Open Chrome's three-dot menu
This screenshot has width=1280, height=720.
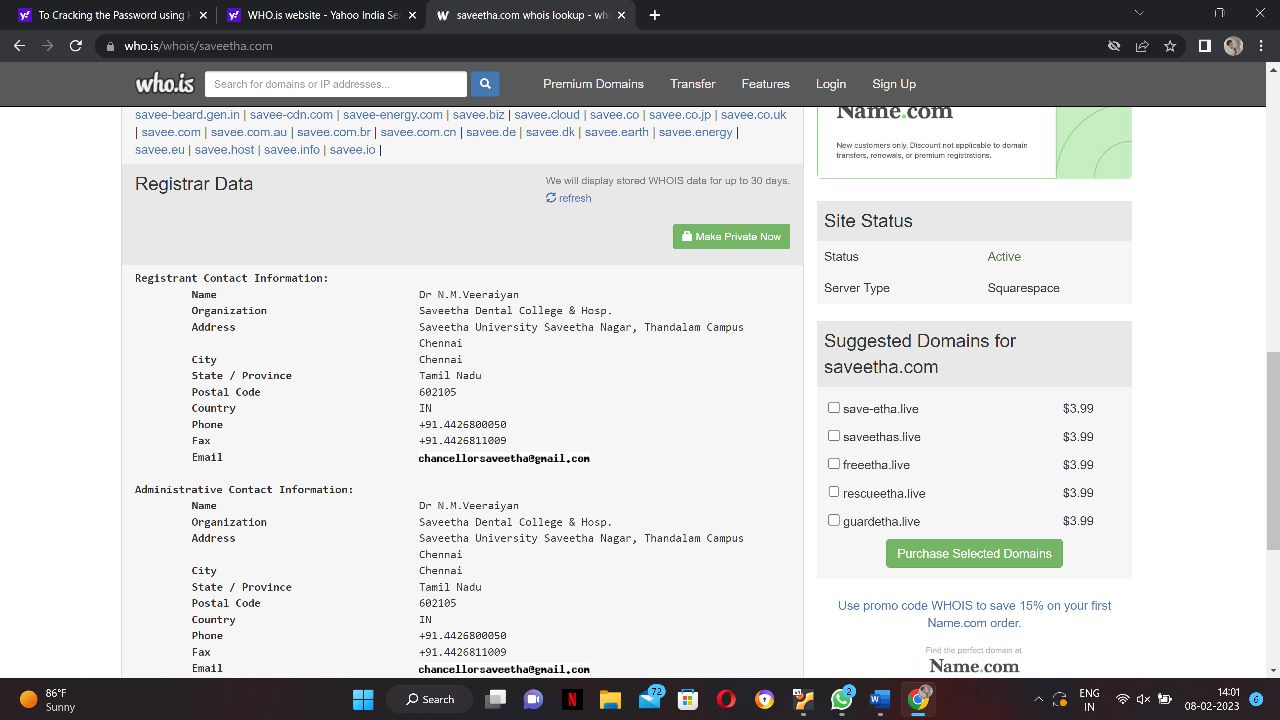coord(1261,46)
